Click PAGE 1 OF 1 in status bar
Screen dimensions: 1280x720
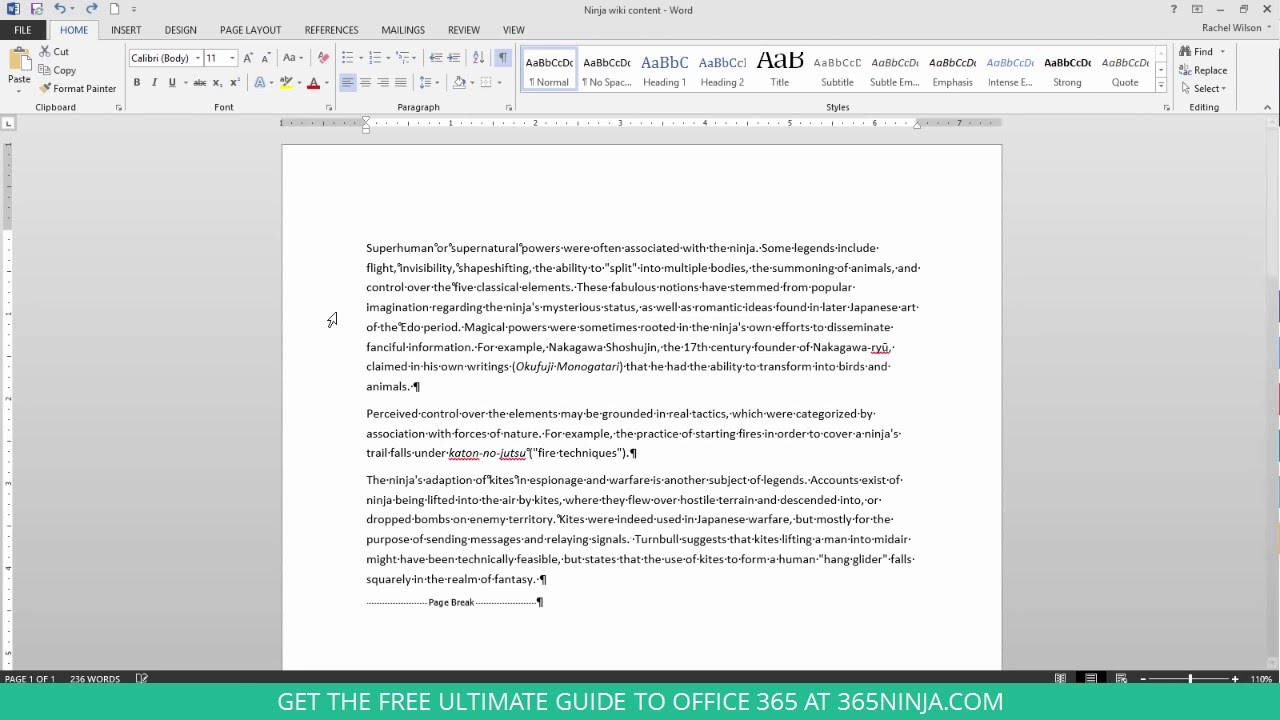click(x=30, y=679)
